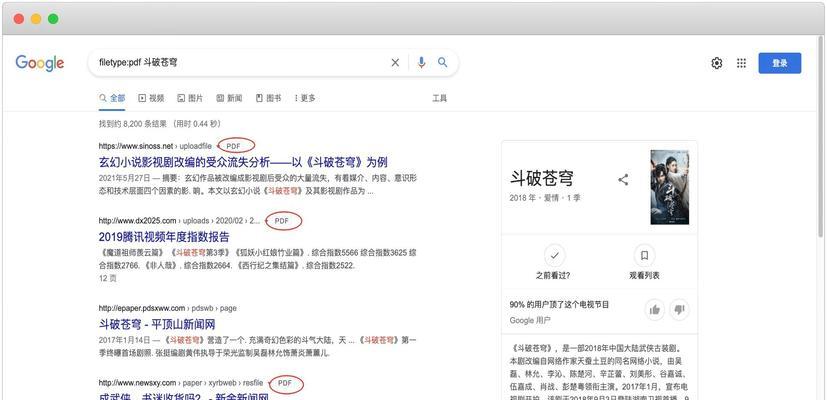Switch to the 视频 tab
827x400 pixels.
151,98
